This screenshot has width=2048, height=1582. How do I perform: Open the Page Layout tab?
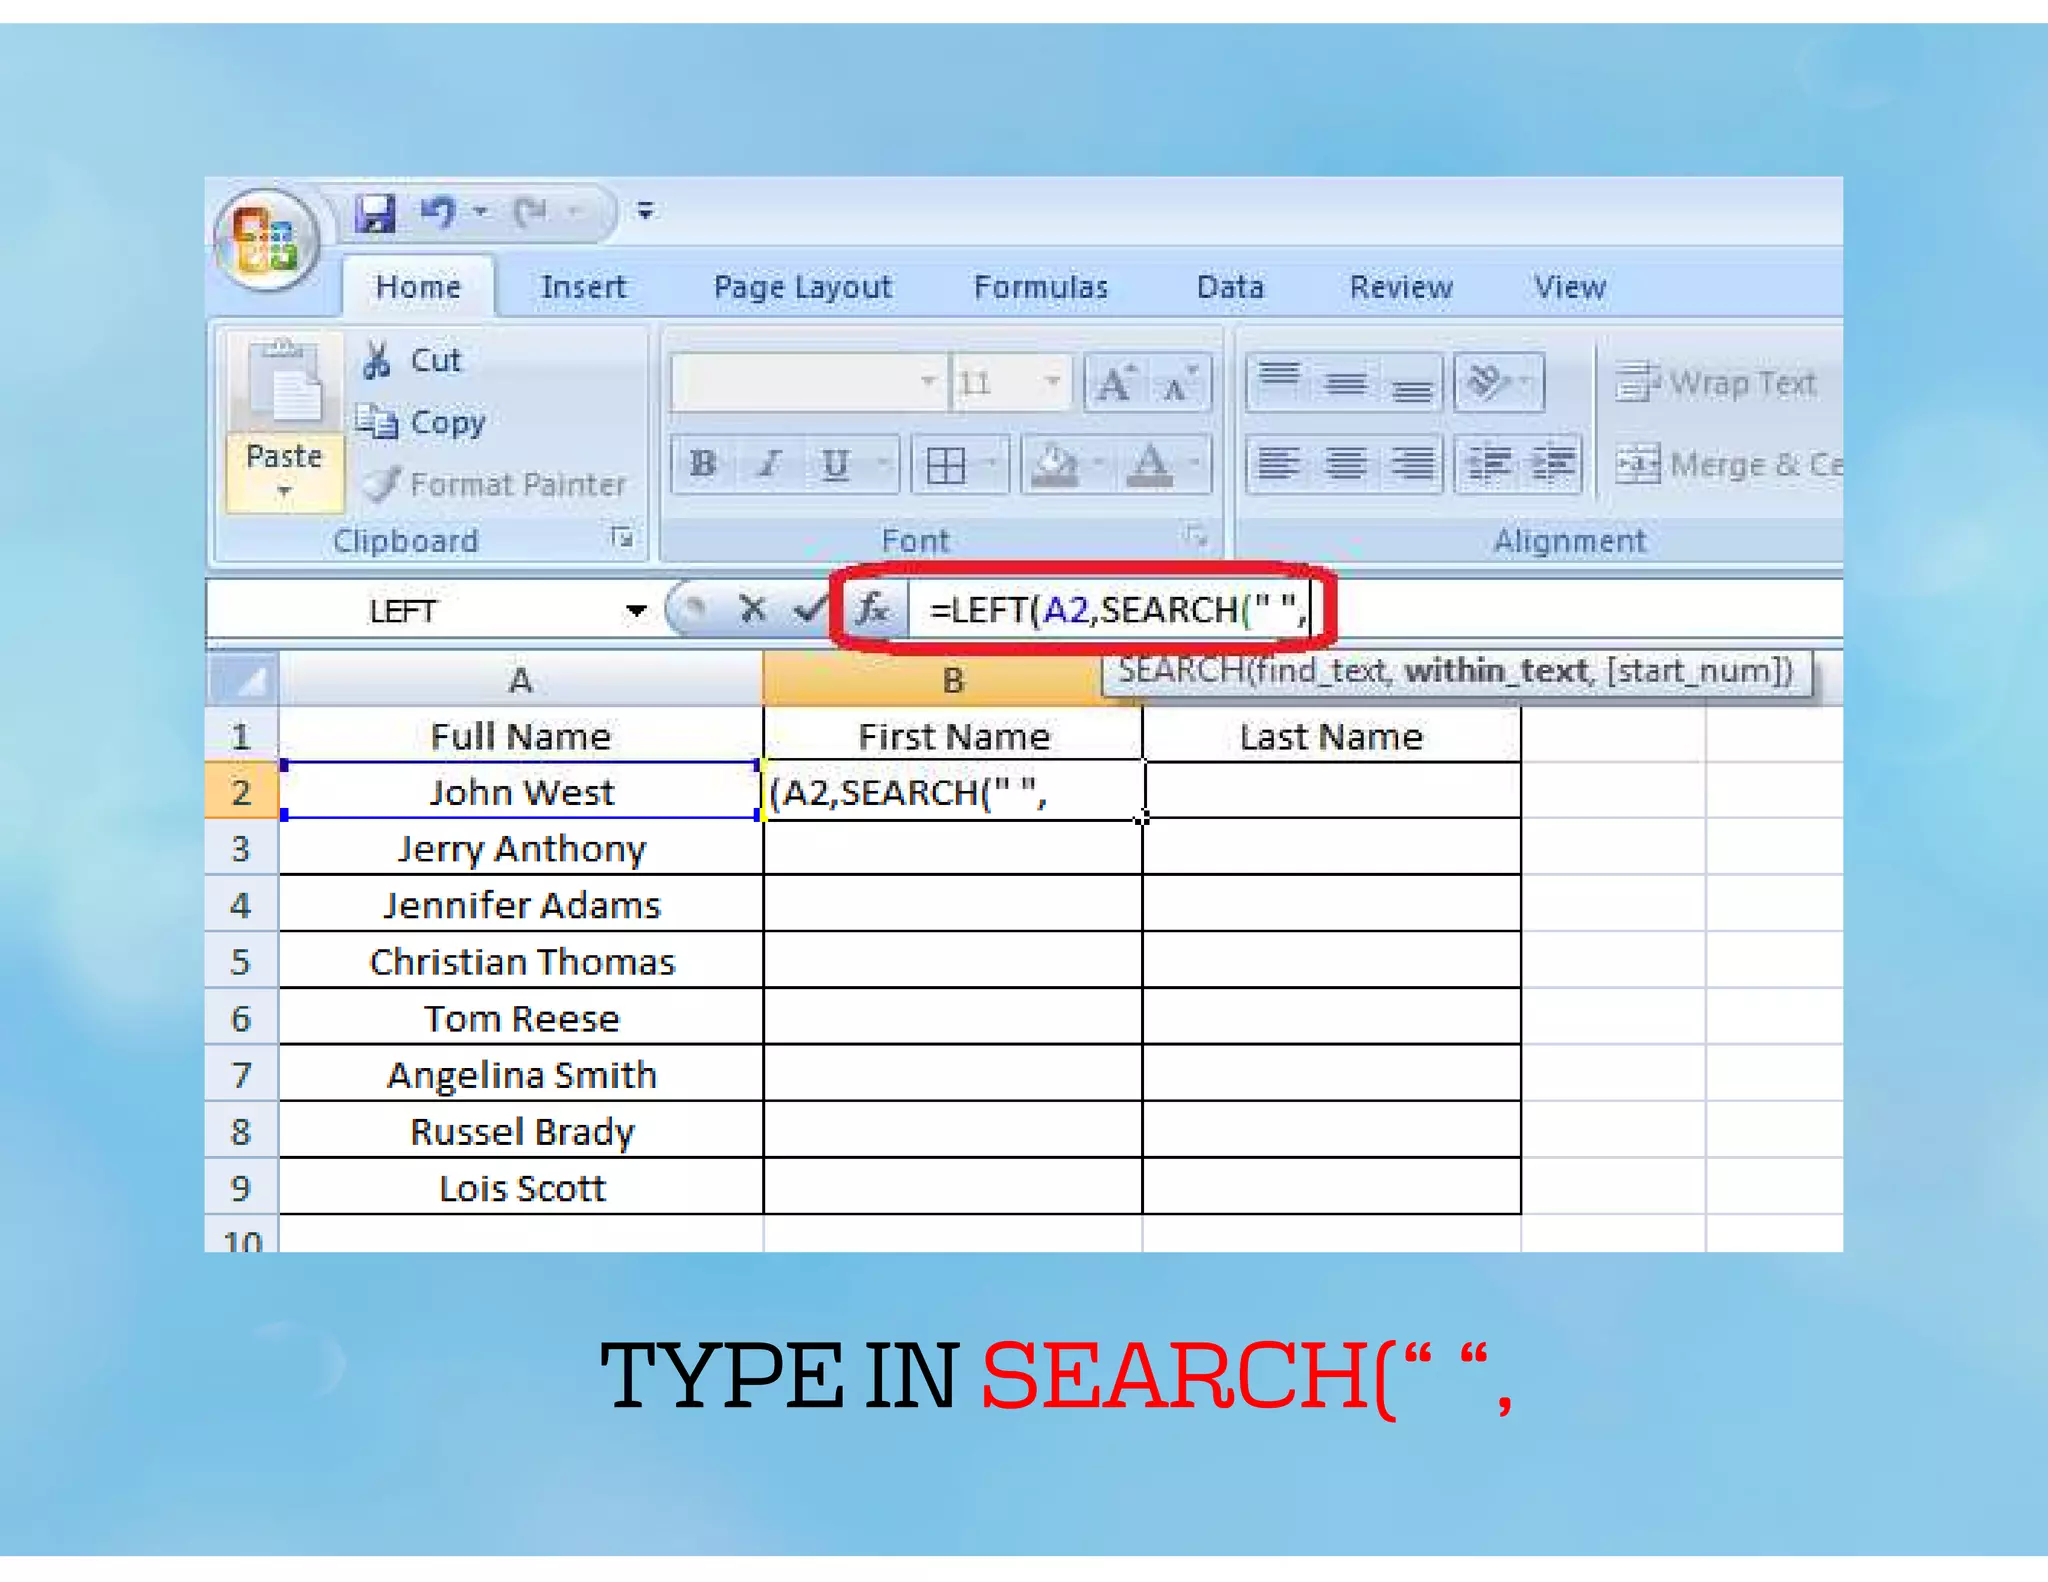tap(802, 288)
